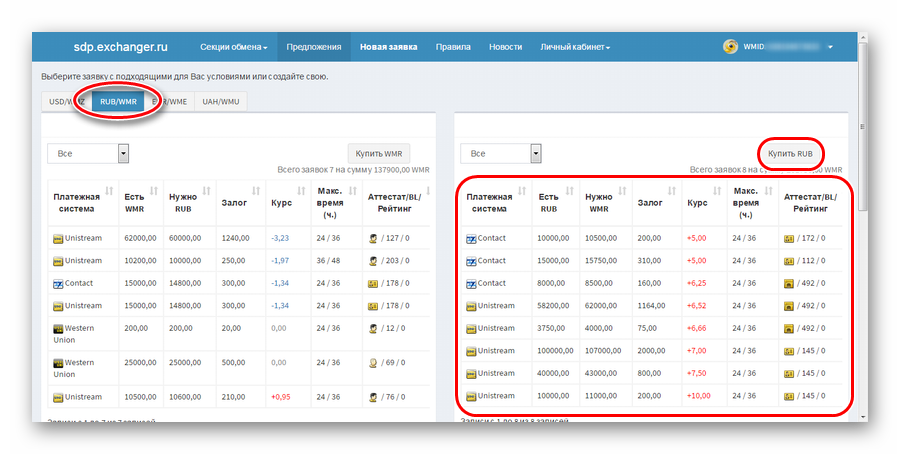Click the Contact icon in the 15750,00 WMR row

471,261
